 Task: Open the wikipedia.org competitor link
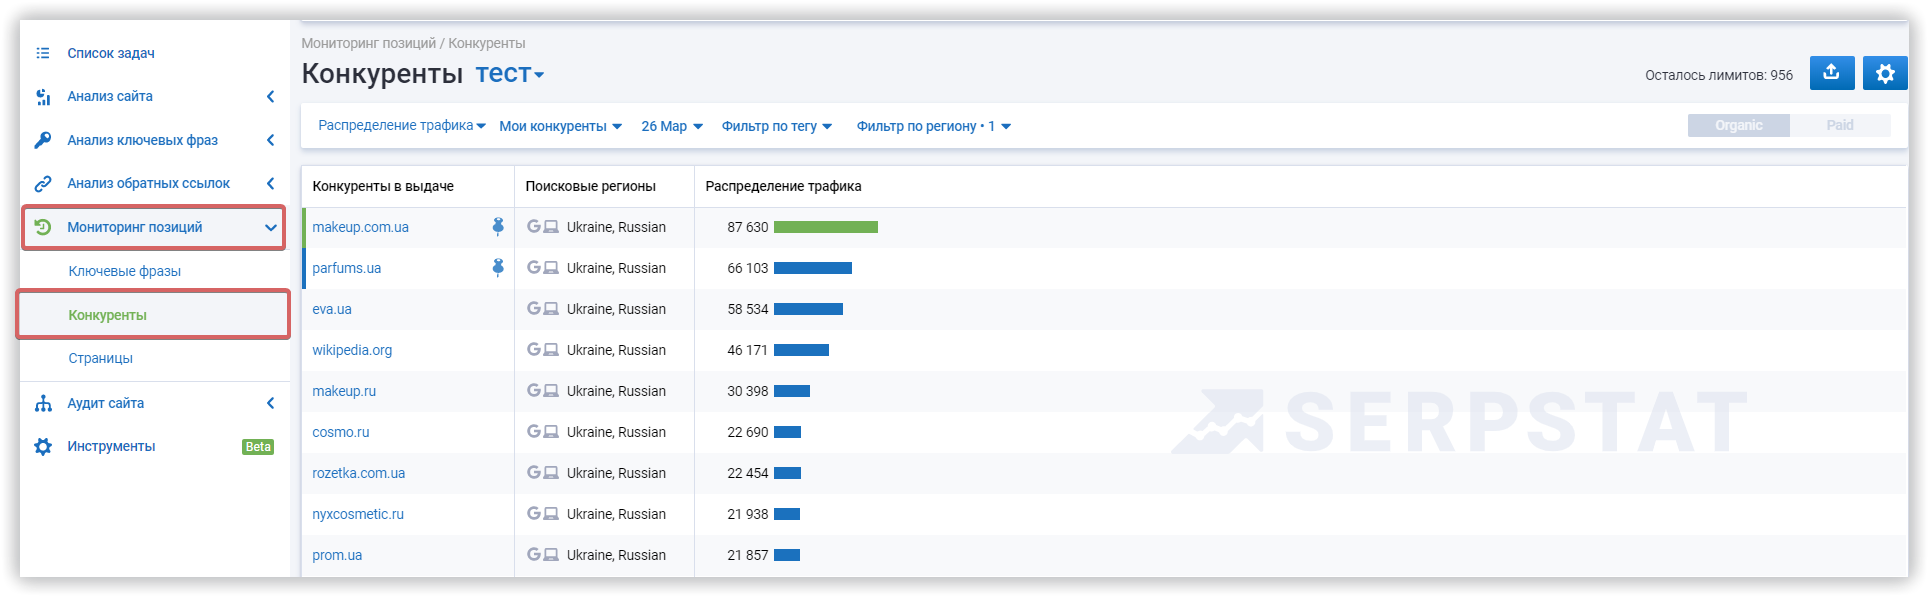[x=352, y=350]
